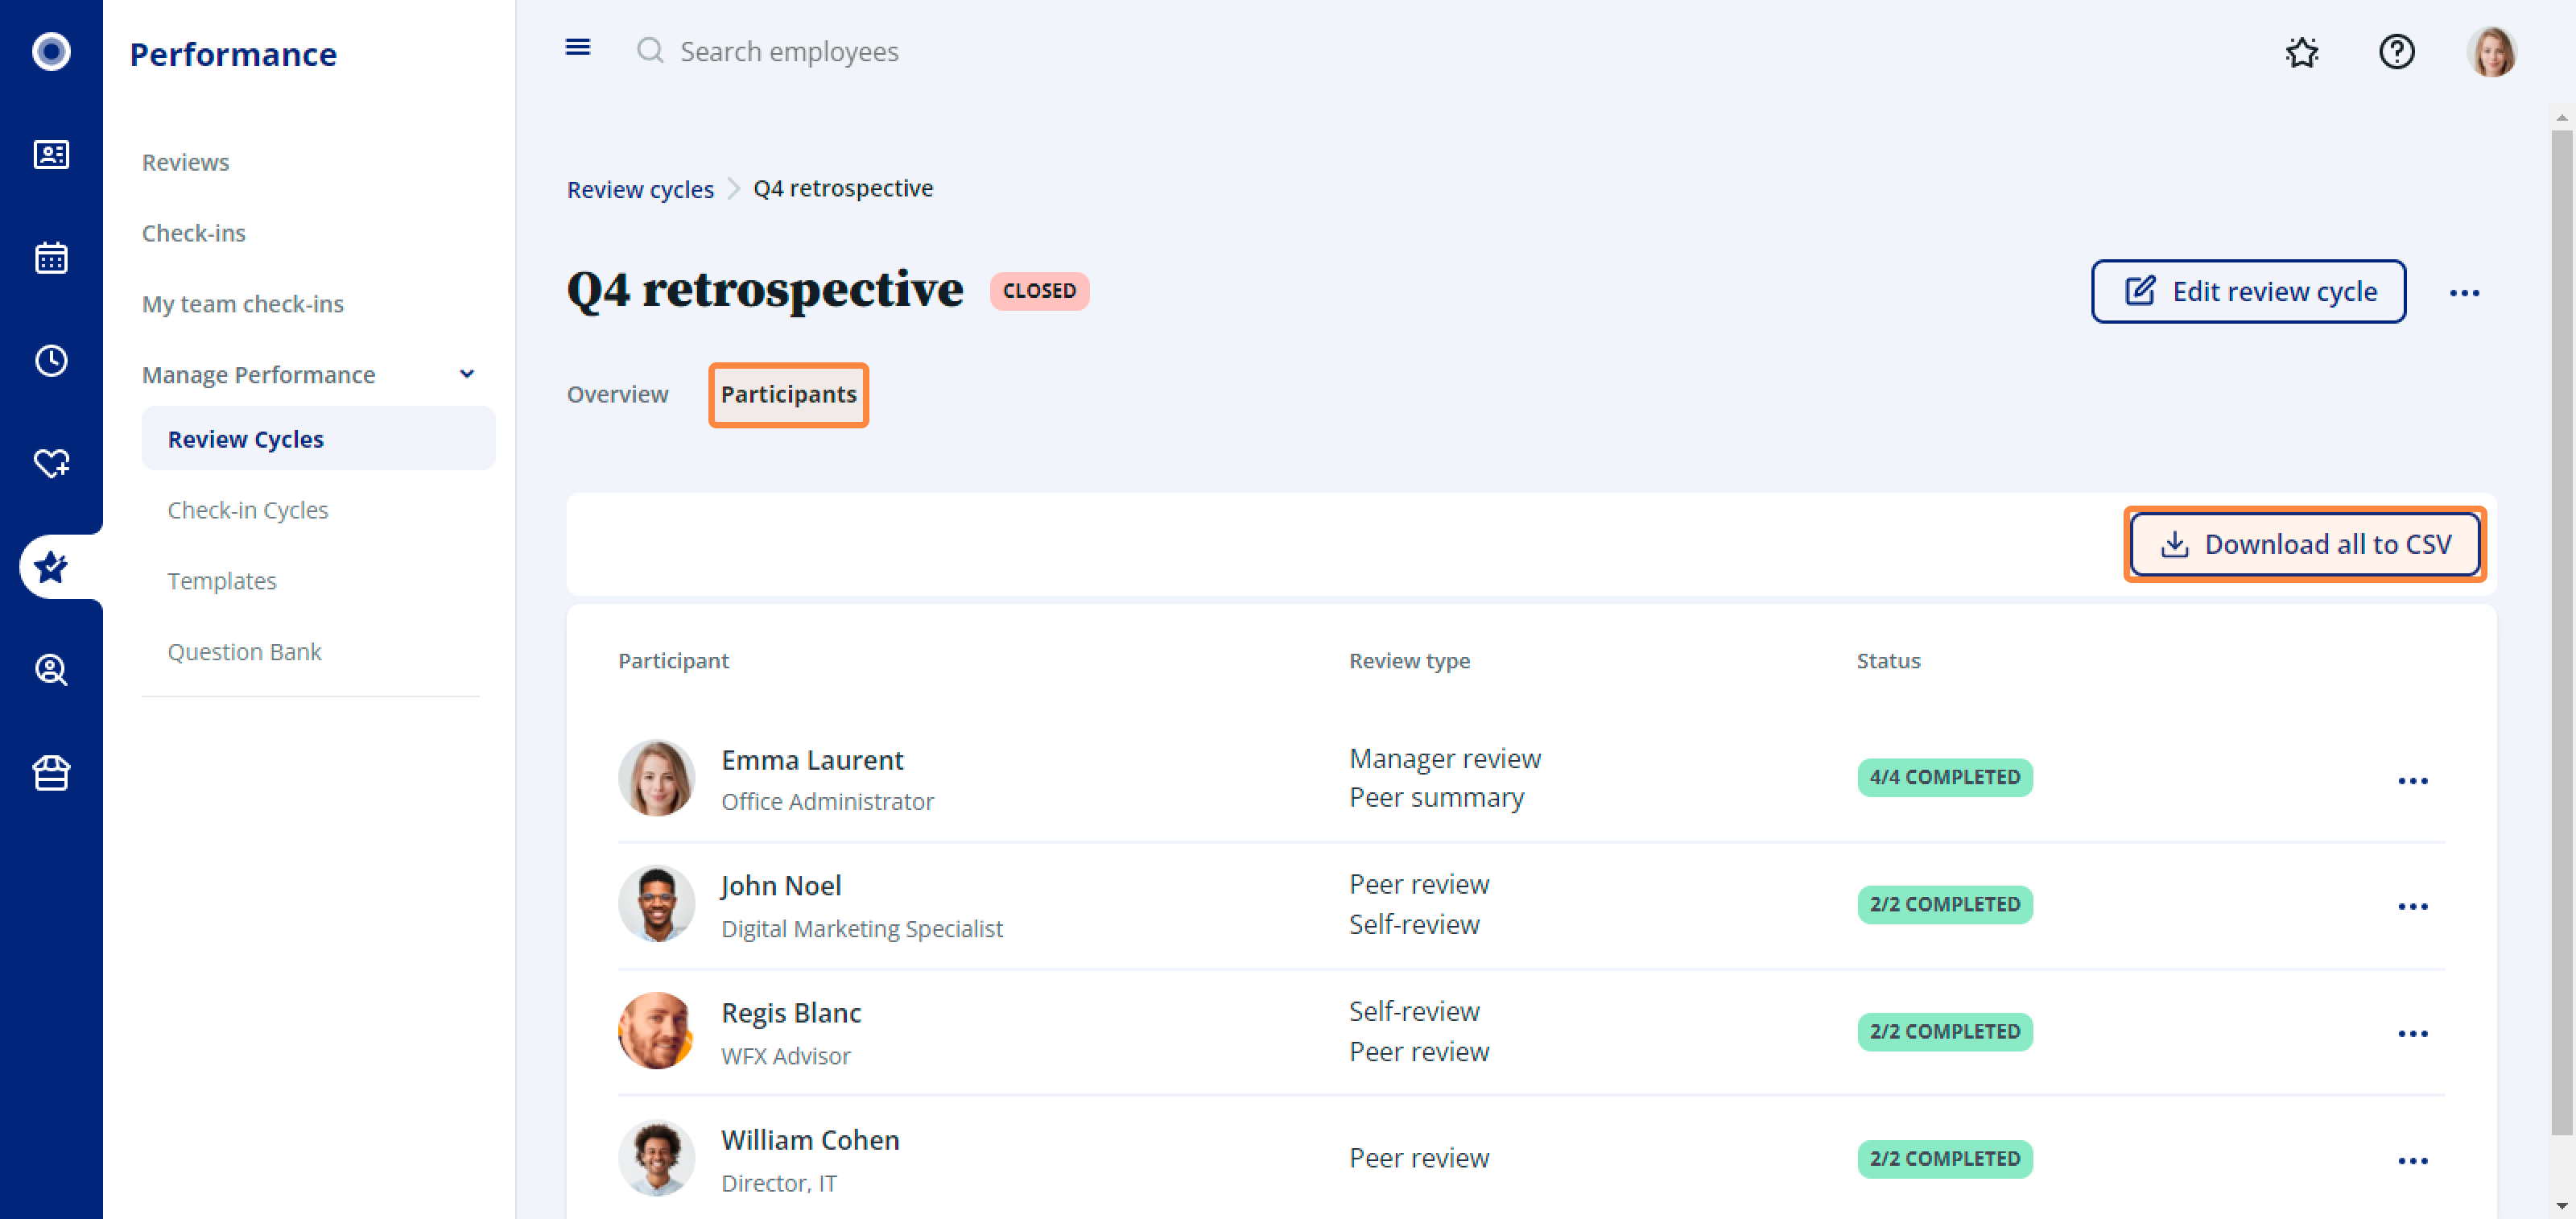This screenshot has height=1219, width=2576.
Task: Select the Participants tab
Action: pos(788,394)
